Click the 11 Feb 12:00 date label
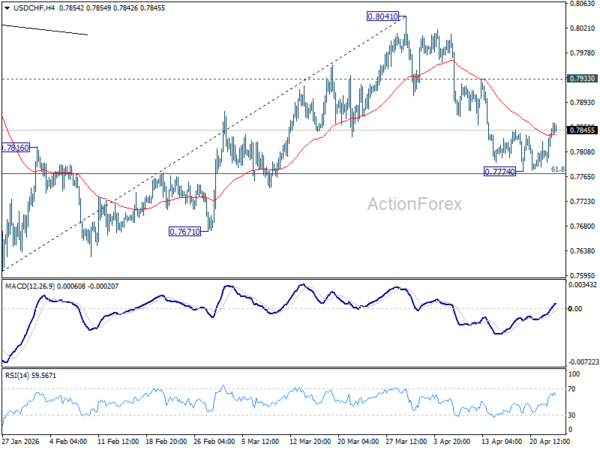Screen dimensions: 600x450 point(119,441)
